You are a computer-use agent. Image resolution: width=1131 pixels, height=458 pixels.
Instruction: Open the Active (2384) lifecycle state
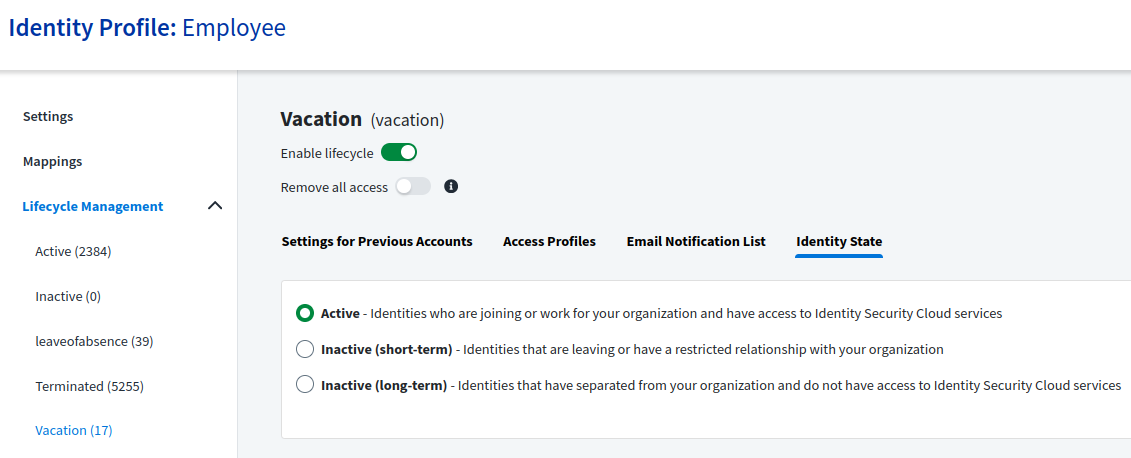tap(73, 252)
